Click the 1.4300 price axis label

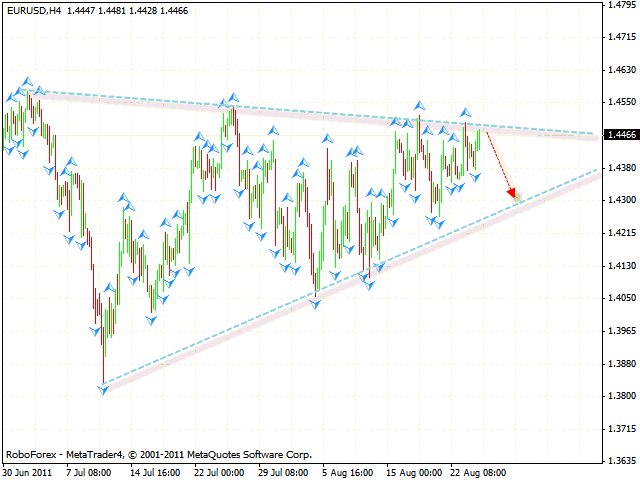coord(622,200)
